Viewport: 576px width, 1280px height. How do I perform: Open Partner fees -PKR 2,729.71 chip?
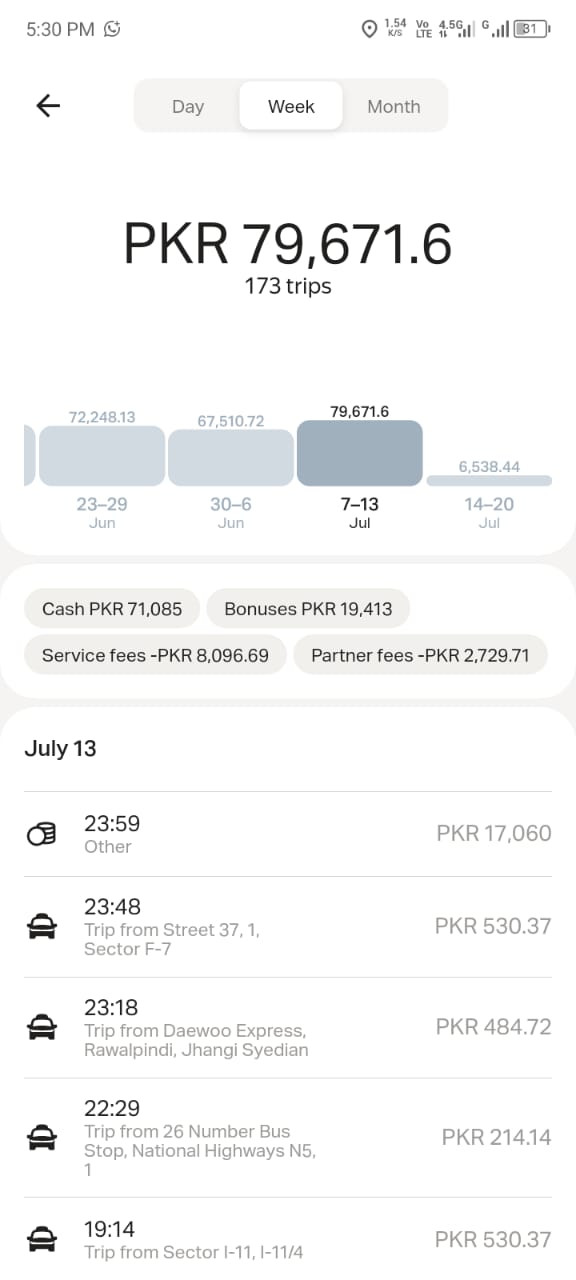(420, 656)
